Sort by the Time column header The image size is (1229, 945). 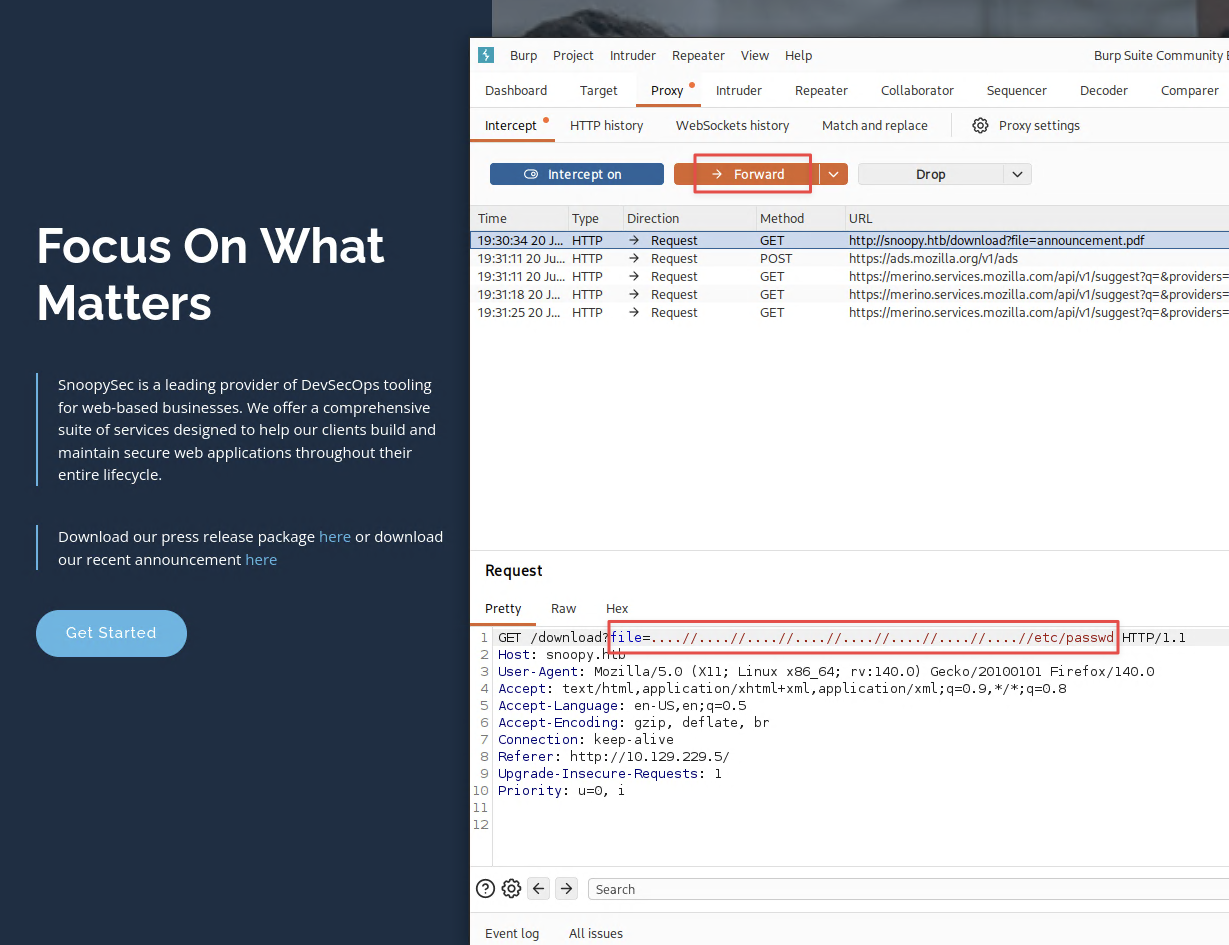pyautogui.click(x=519, y=218)
